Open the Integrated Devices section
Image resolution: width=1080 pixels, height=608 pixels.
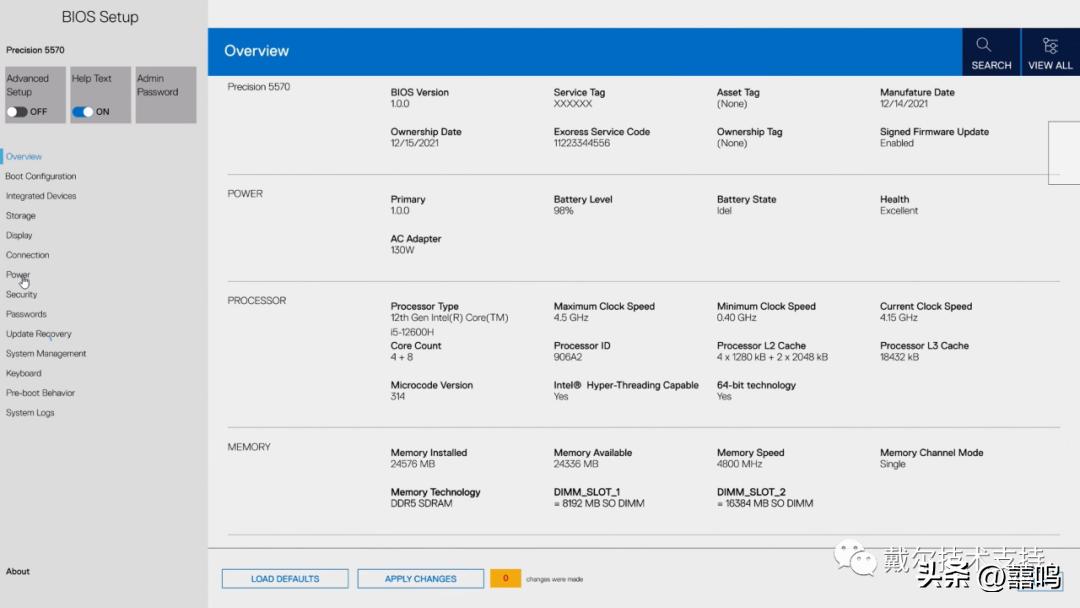(x=39, y=196)
